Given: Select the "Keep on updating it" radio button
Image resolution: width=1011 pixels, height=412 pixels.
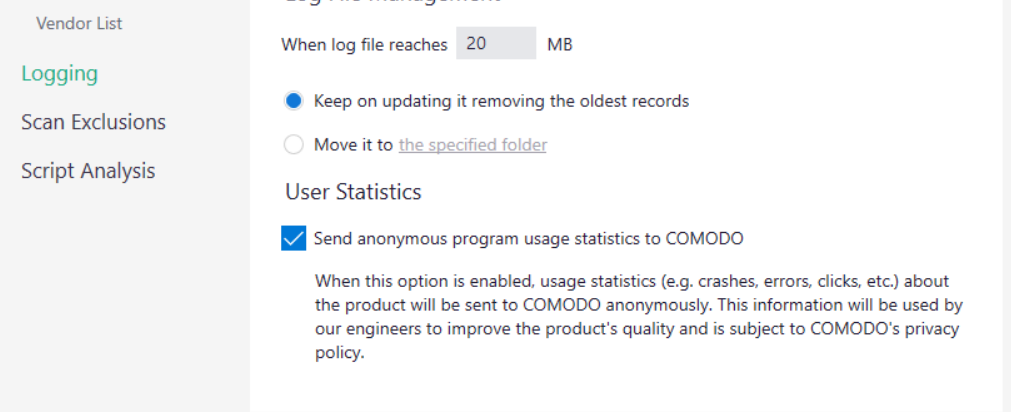Looking at the screenshot, I should (x=293, y=101).
